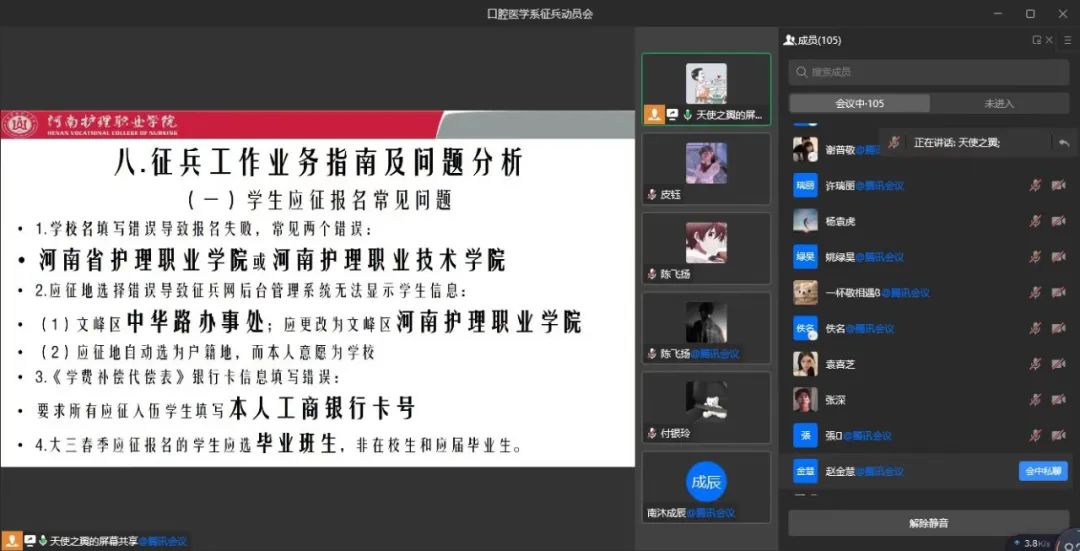
Task: Pop out the members panel window
Action: coord(1037,40)
